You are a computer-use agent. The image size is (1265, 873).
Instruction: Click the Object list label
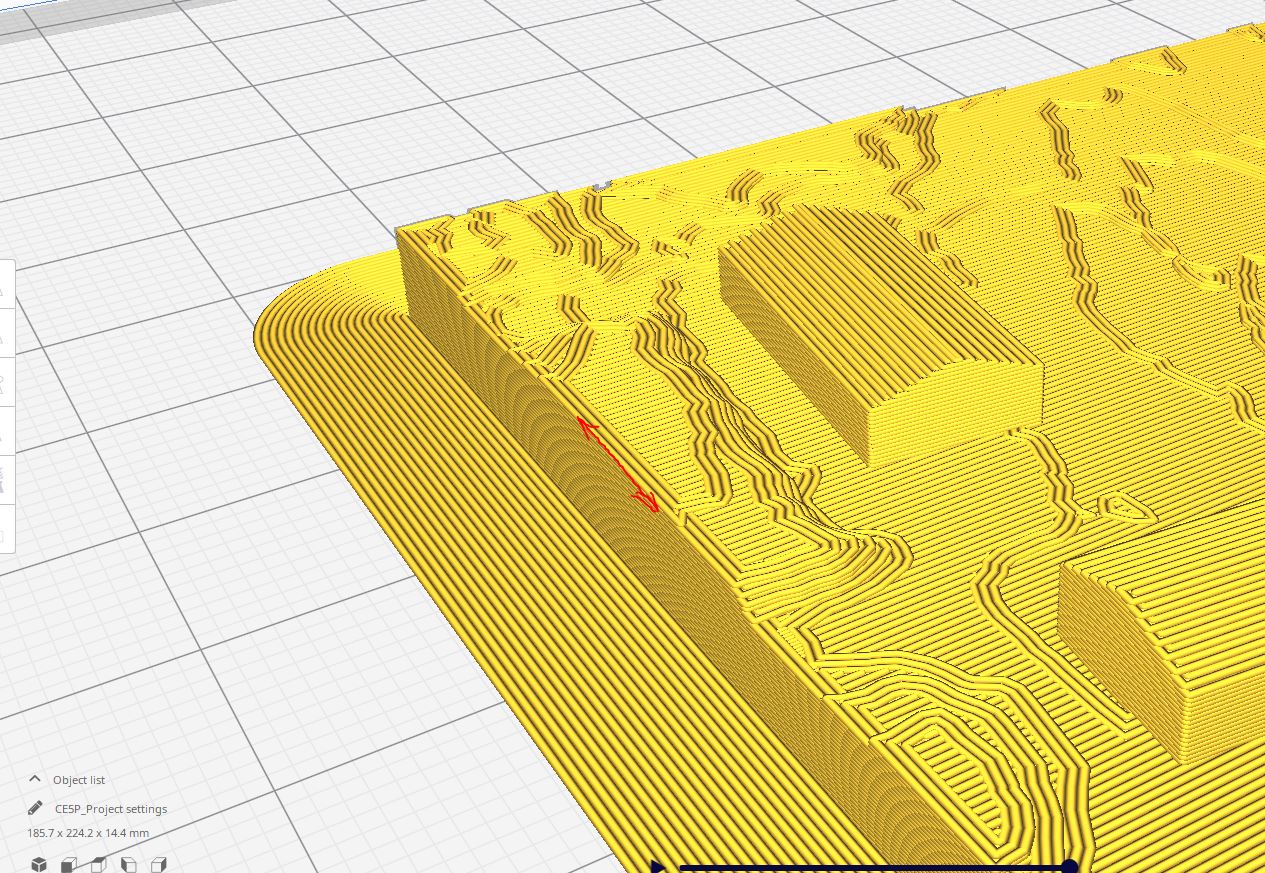coord(79,780)
